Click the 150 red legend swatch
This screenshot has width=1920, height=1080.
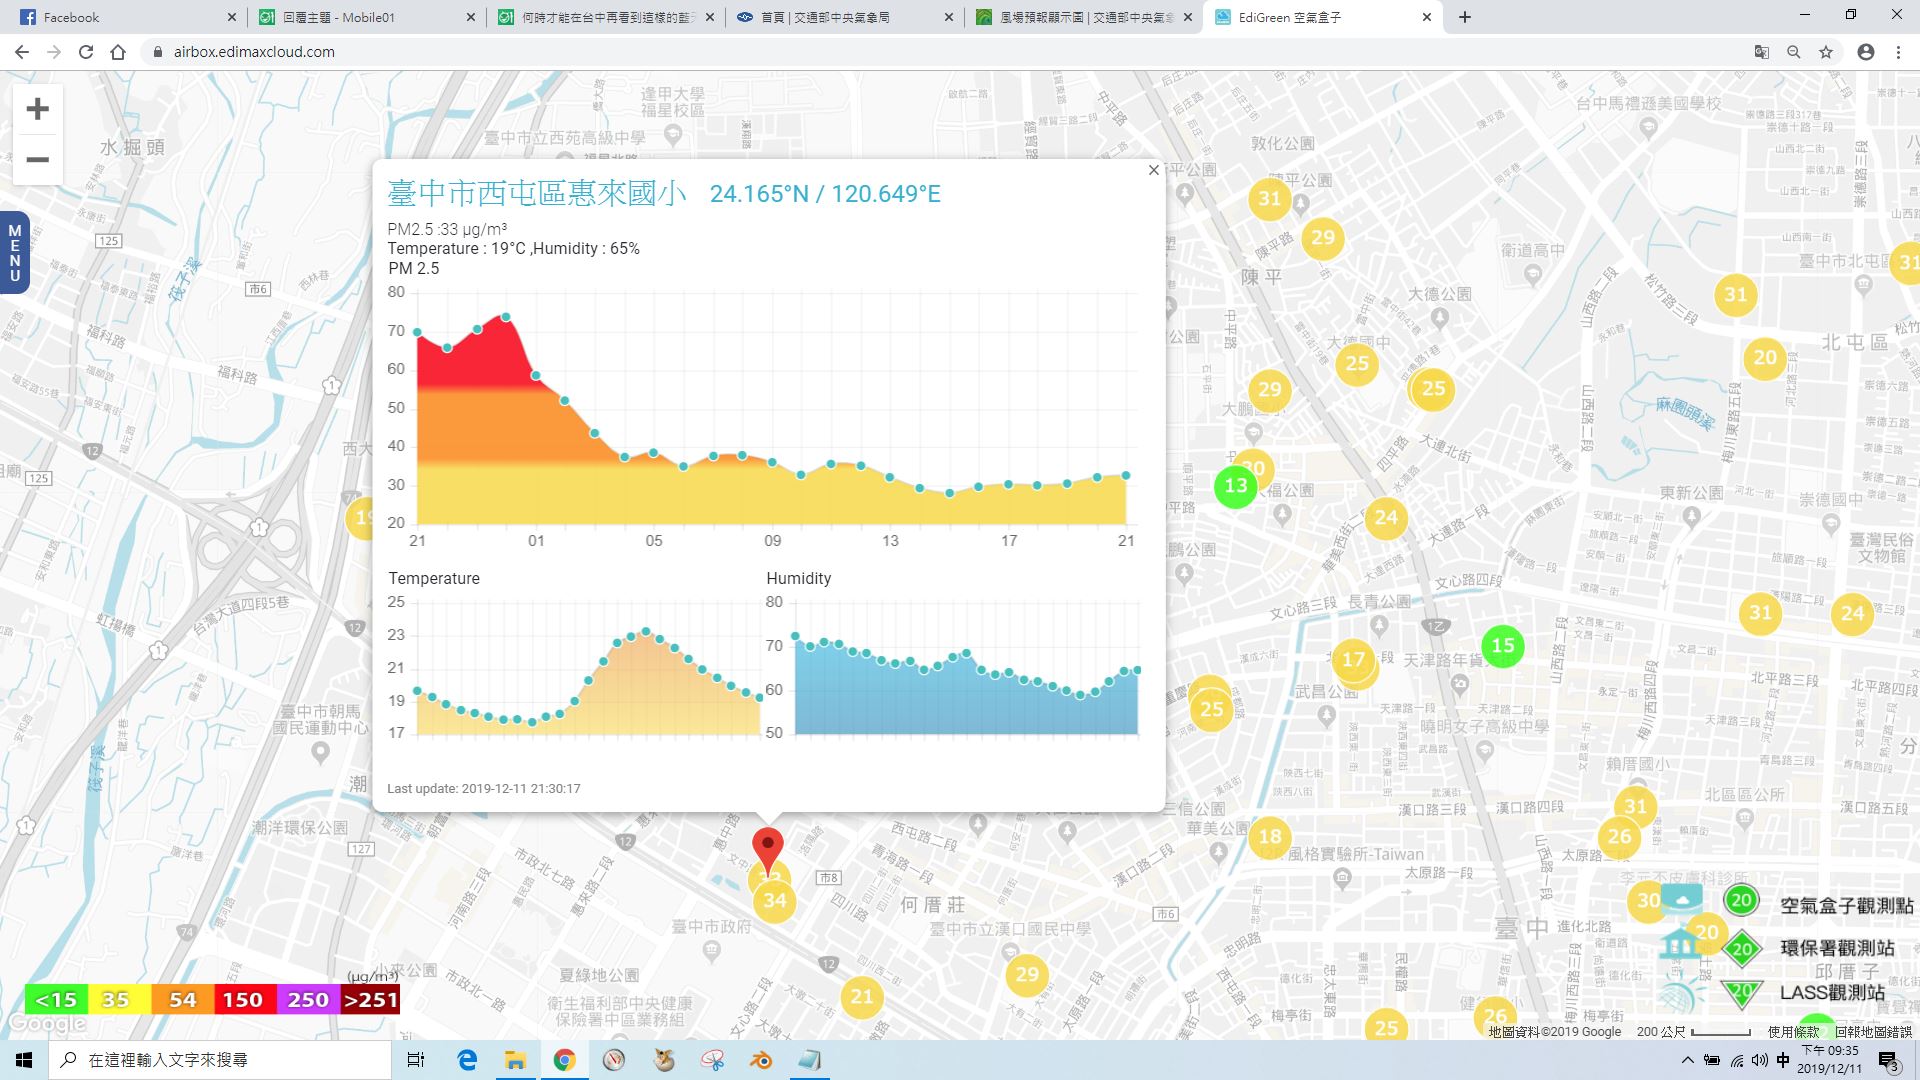[x=244, y=1000]
